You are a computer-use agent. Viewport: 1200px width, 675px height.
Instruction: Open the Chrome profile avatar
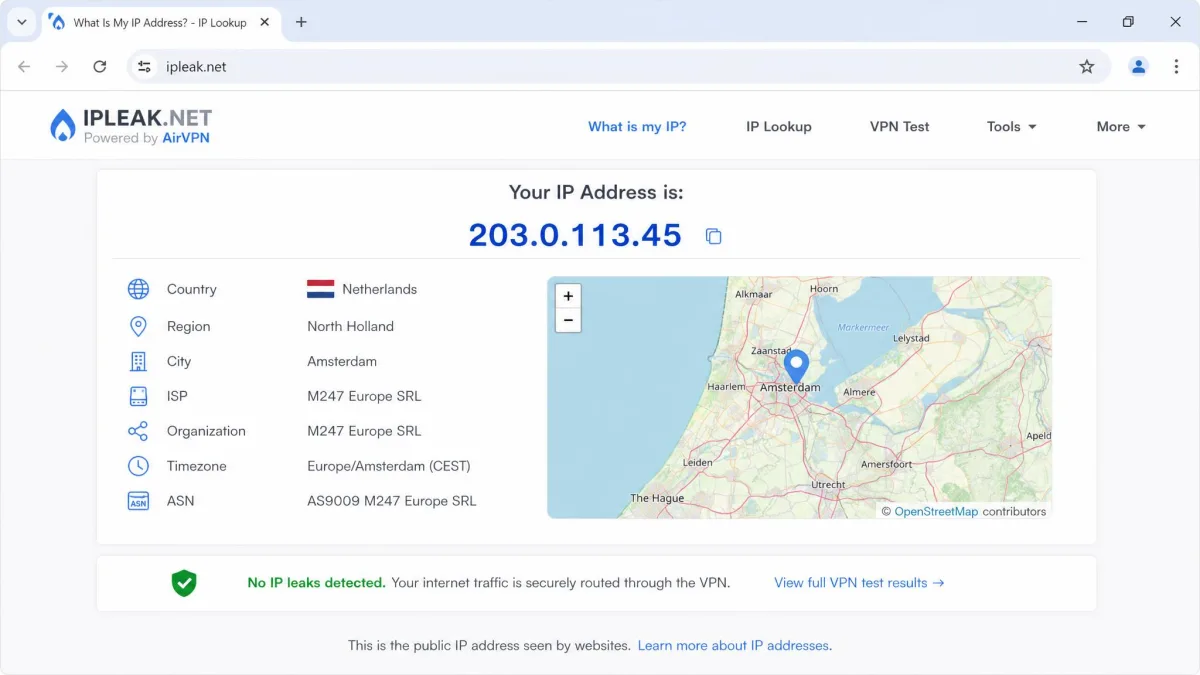click(x=1138, y=67)
